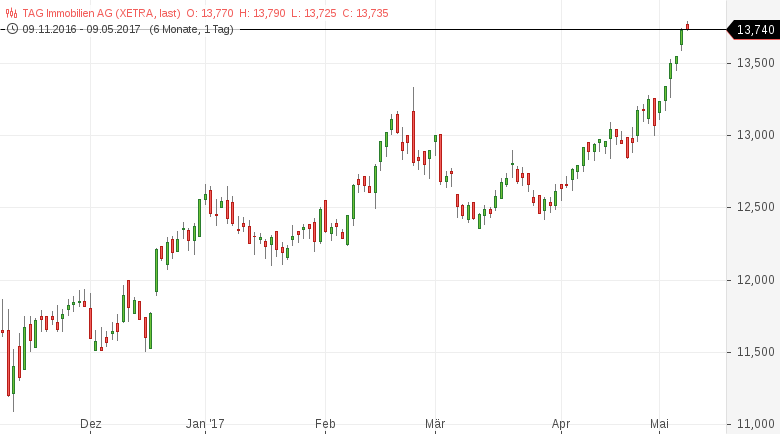
Task: Click the Dez month label on time axis
Action: (x=91, y=424)
